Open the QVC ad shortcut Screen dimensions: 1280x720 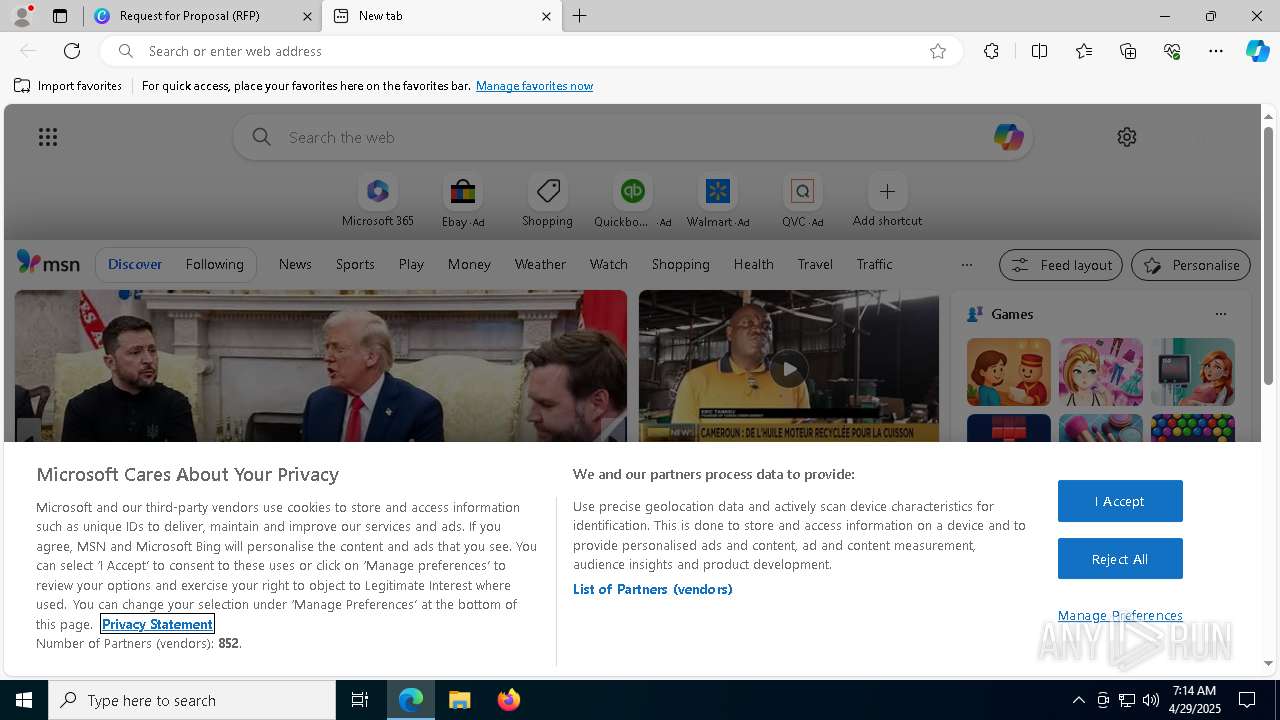point(802,201)
